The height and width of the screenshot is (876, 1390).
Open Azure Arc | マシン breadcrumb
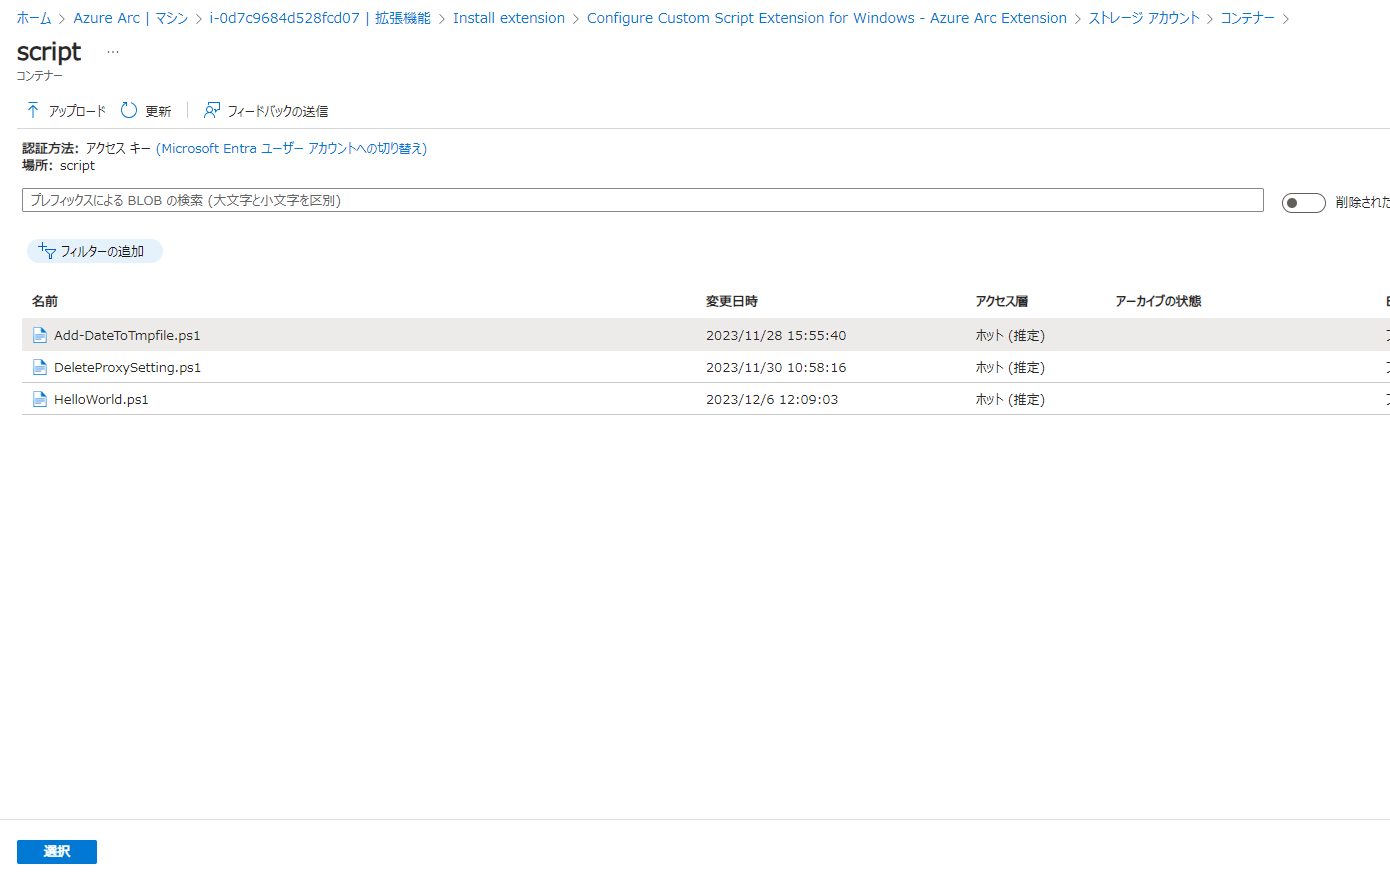(131, 18)
